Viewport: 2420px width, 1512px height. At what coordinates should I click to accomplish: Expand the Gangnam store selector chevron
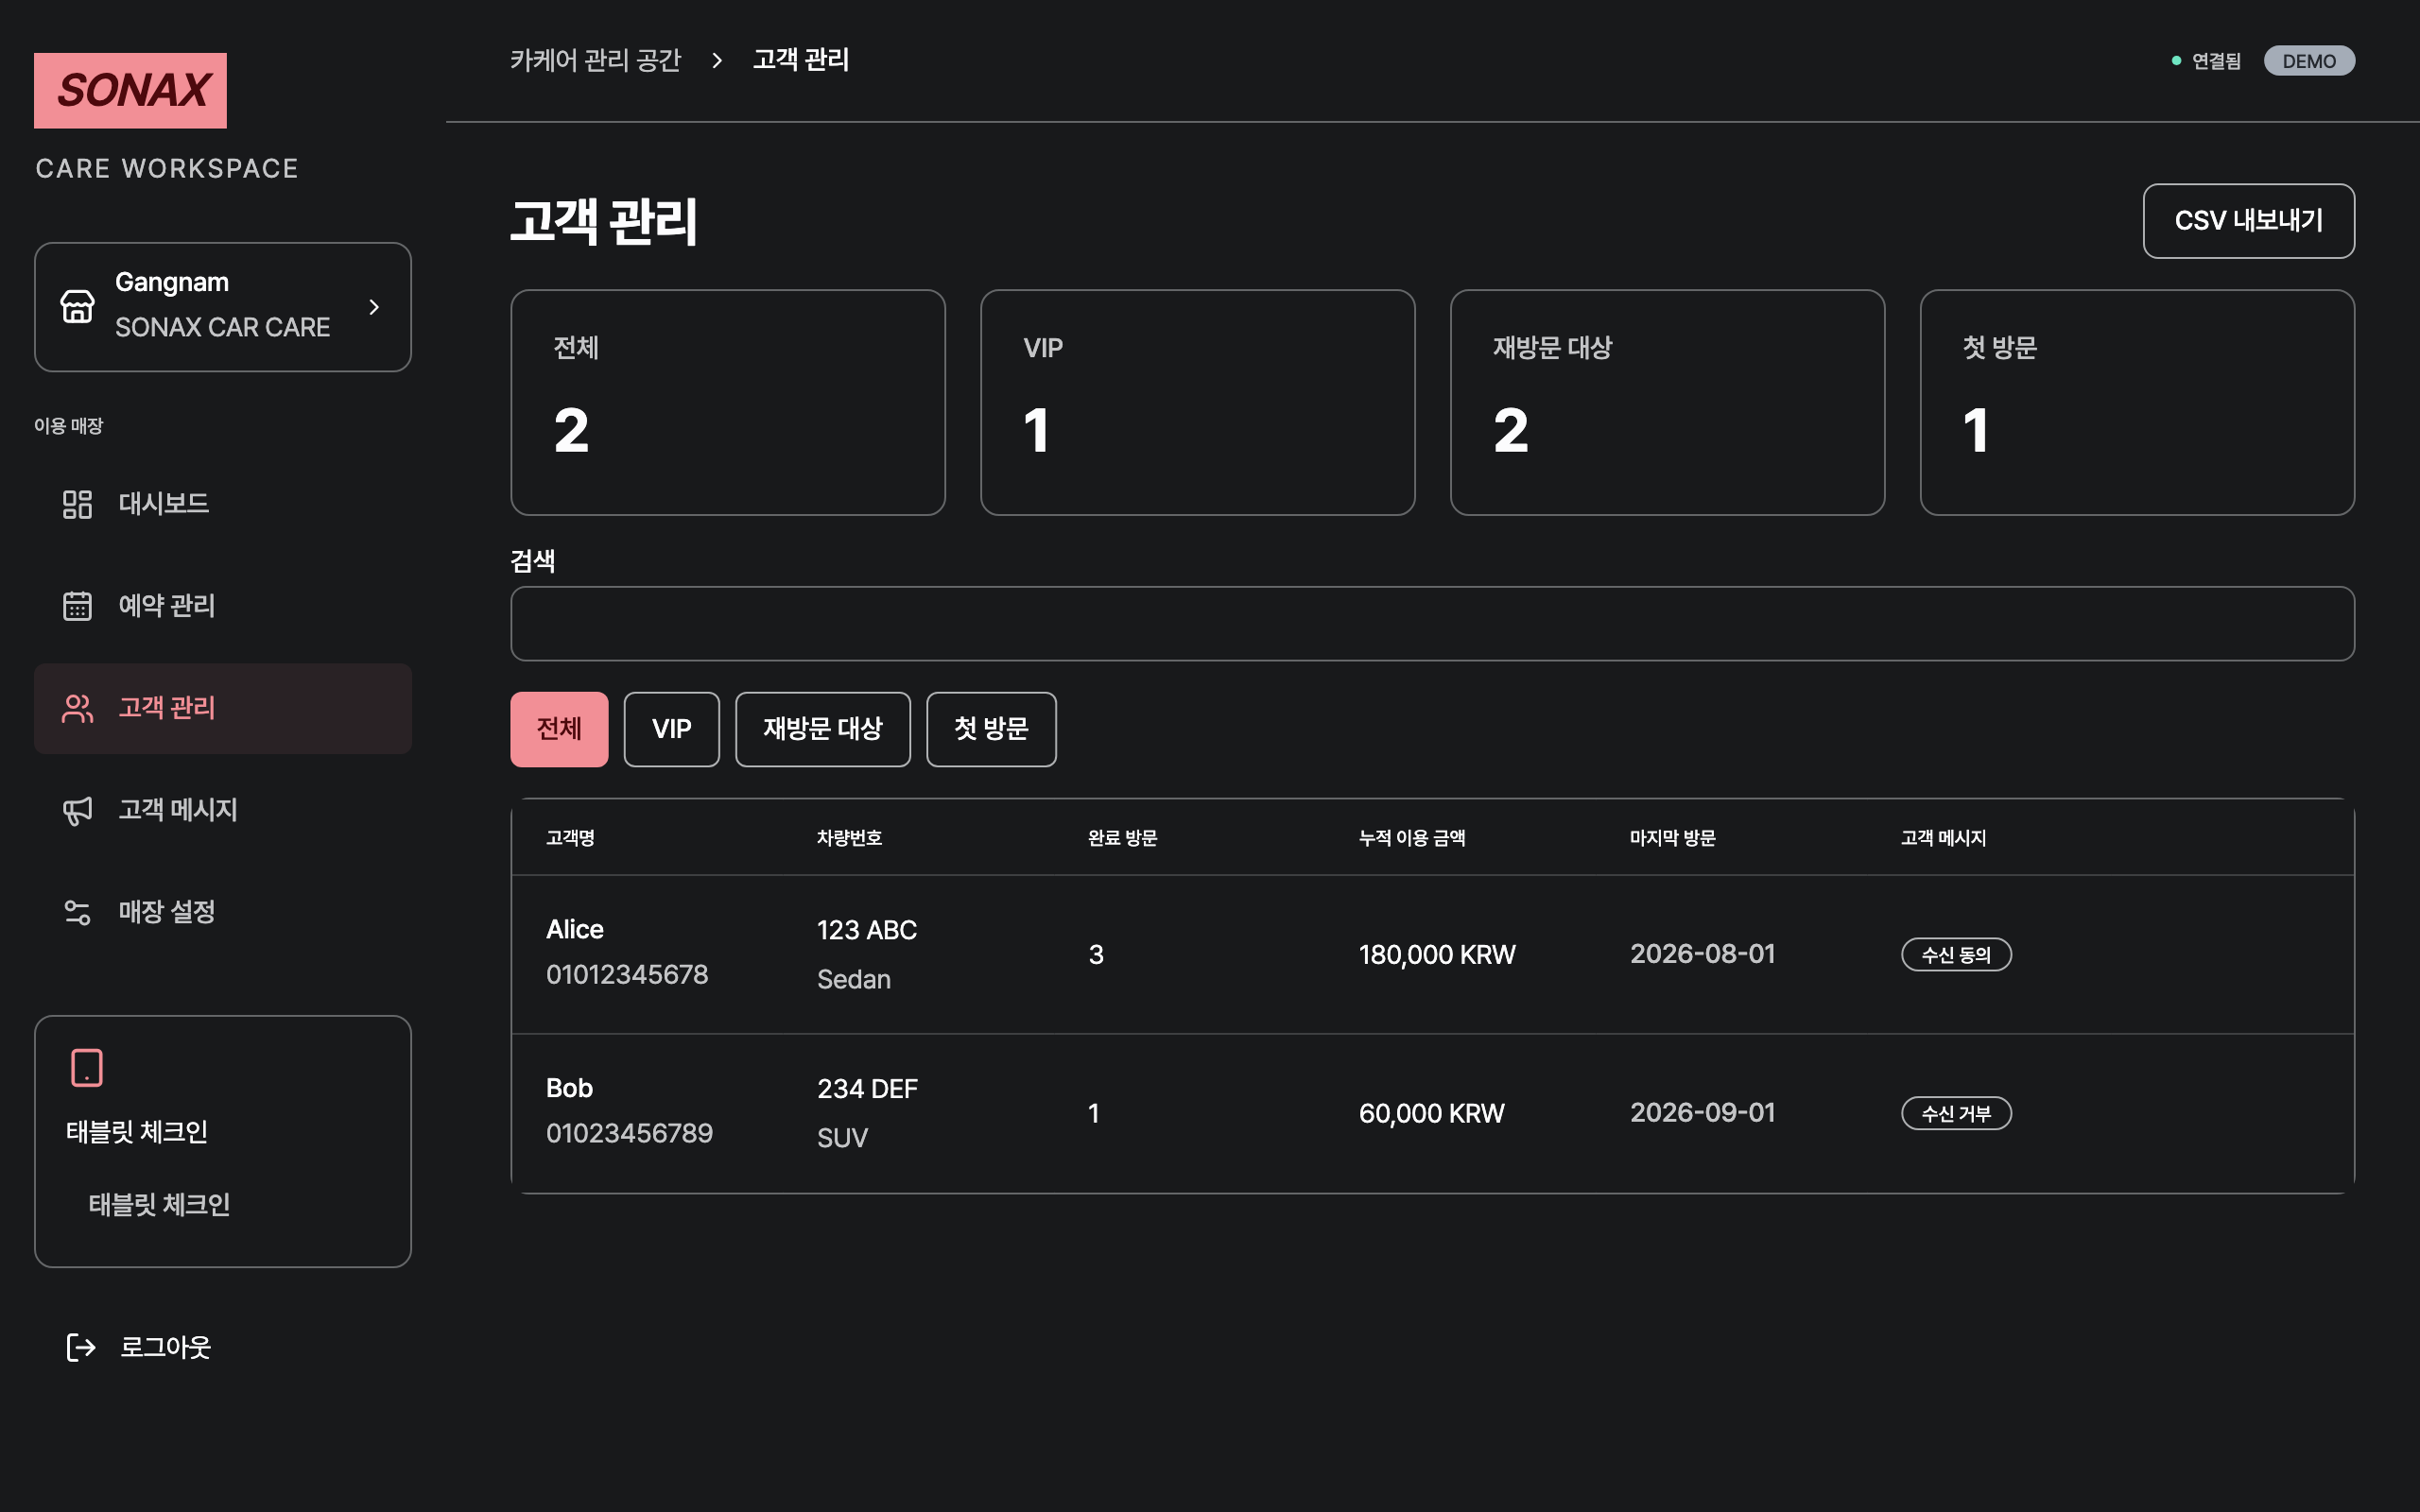[374, 307]
